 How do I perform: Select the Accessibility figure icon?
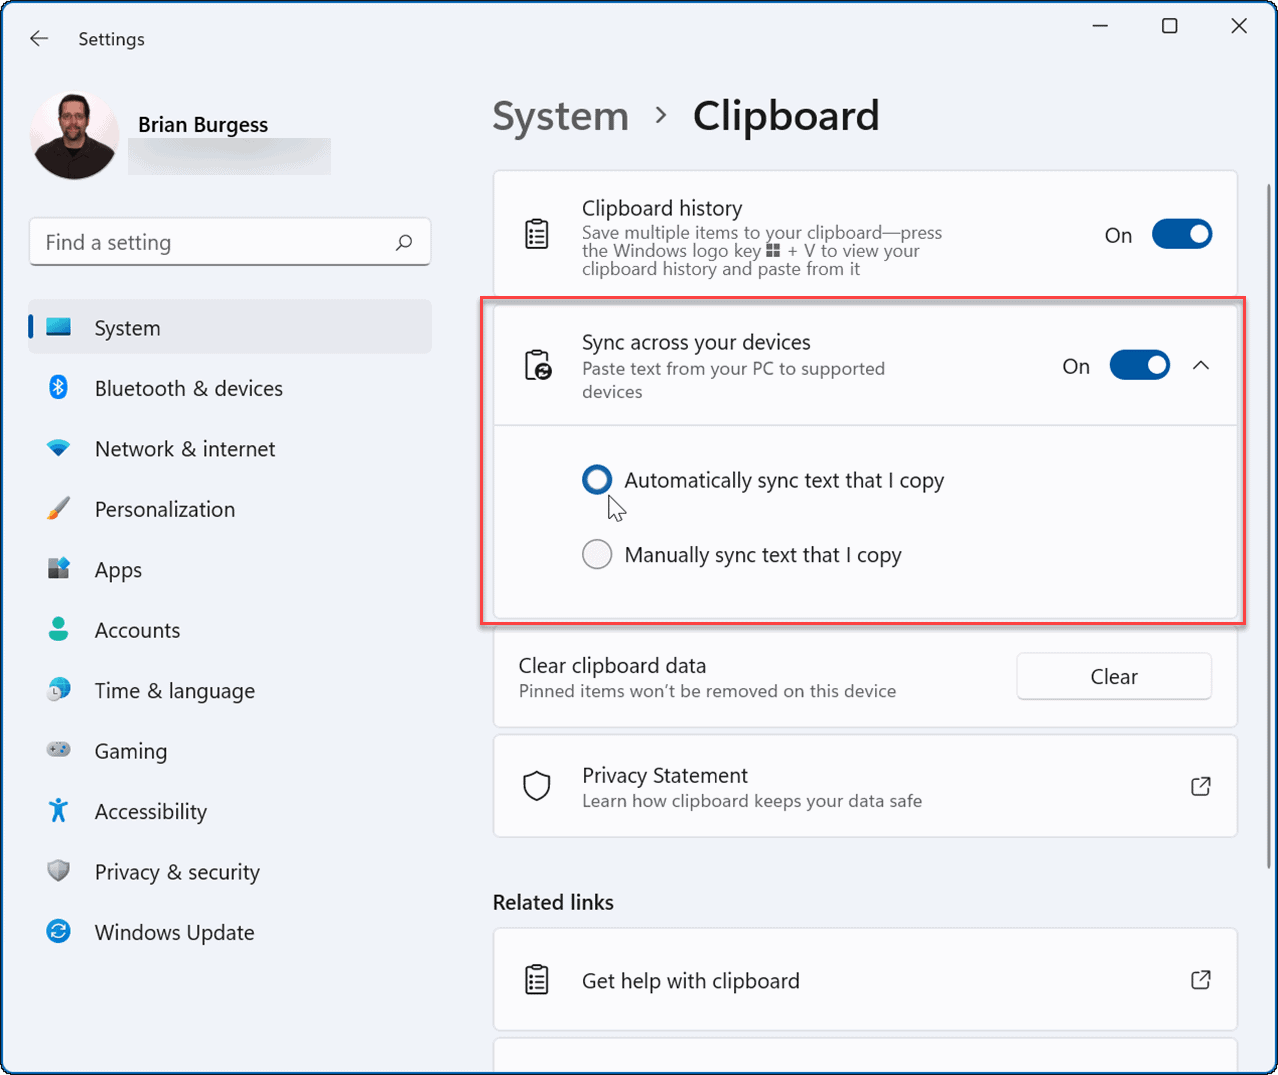click(58, 811)
